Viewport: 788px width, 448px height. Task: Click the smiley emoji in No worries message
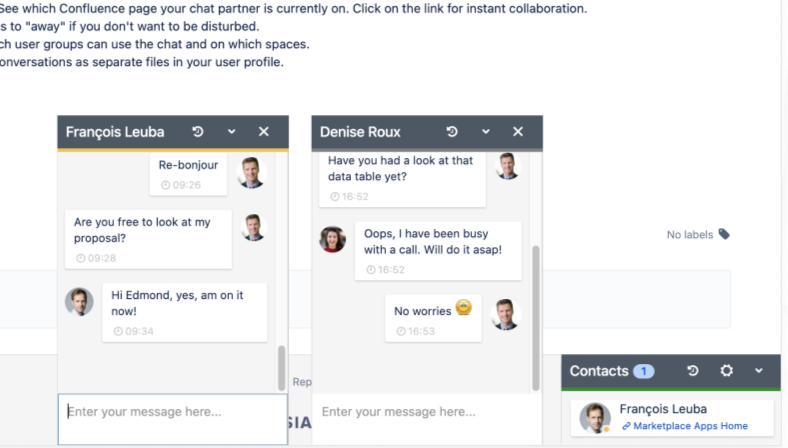click(x=464, y=309)
